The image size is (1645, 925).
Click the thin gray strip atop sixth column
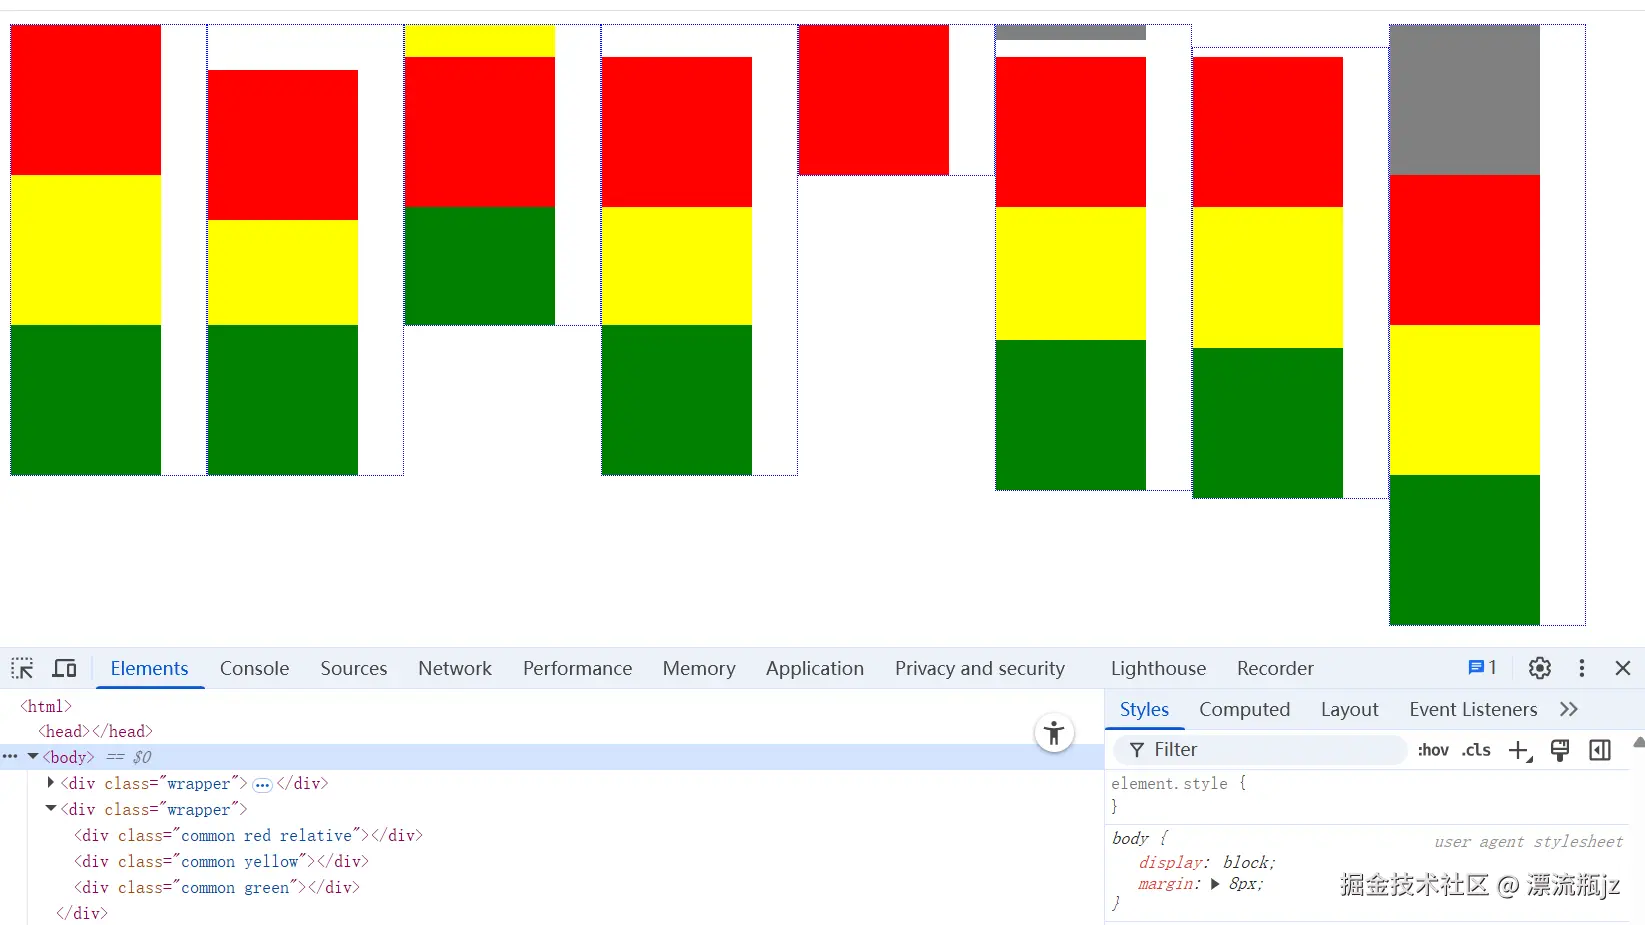1070,32
